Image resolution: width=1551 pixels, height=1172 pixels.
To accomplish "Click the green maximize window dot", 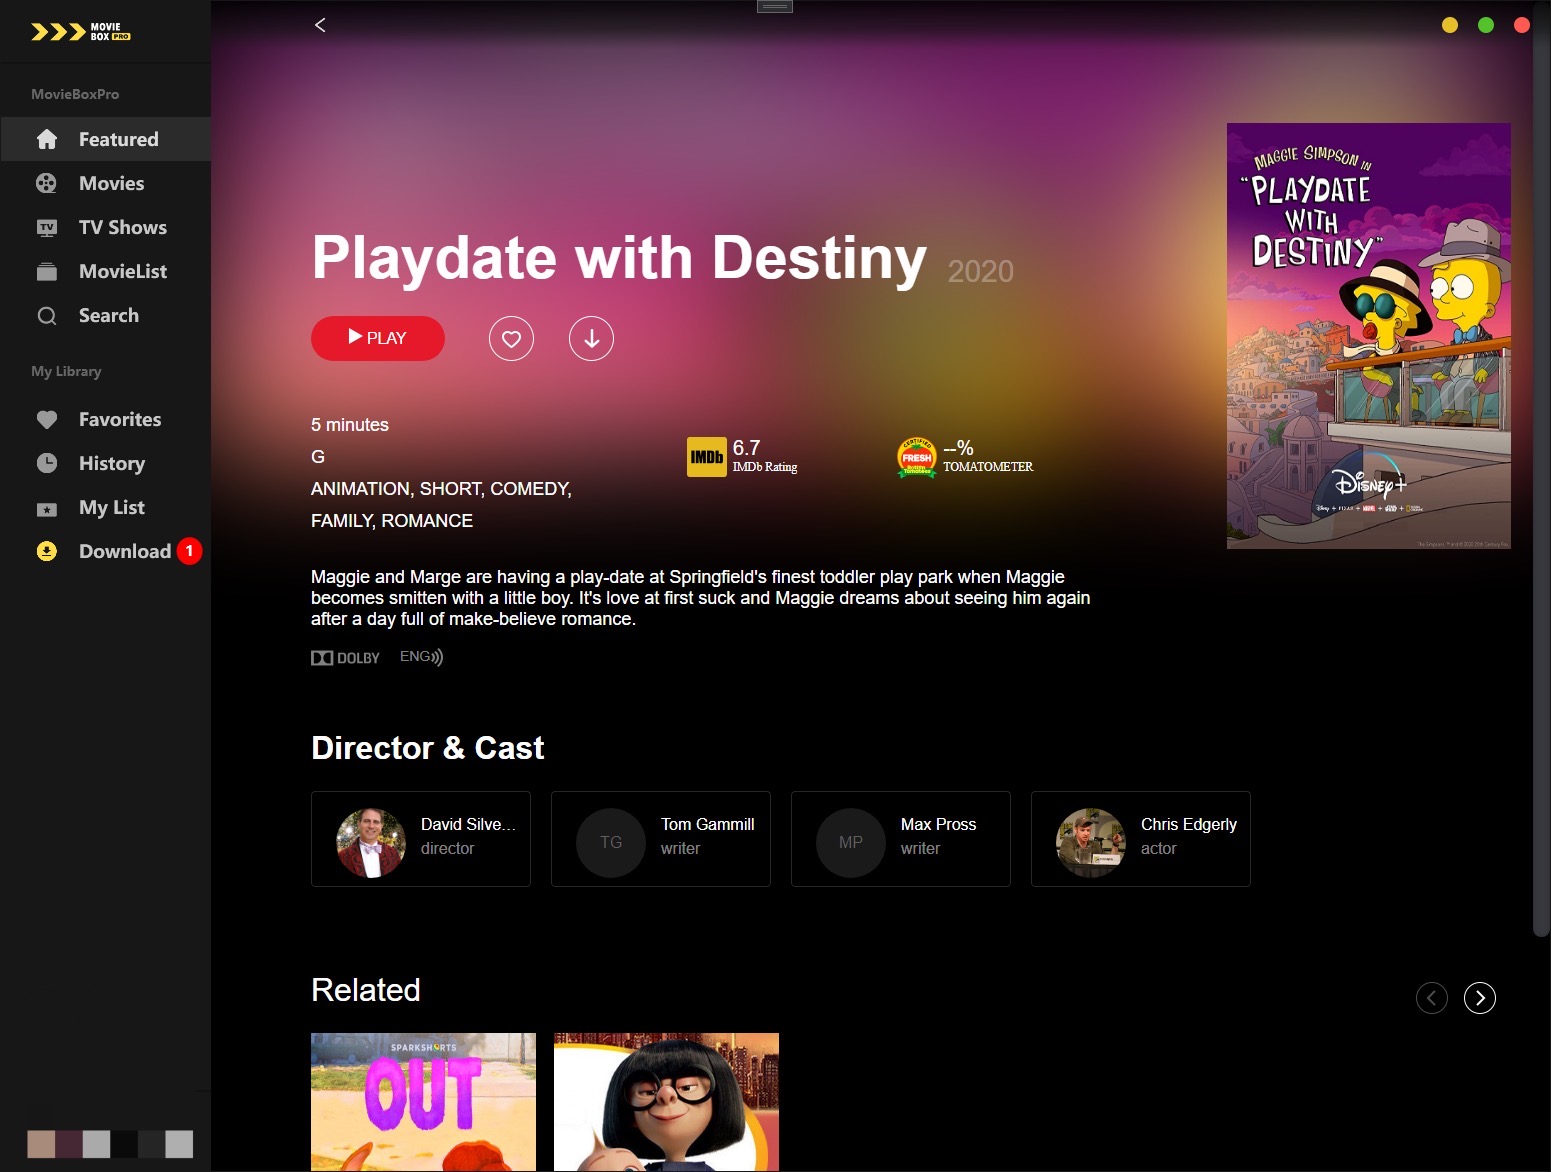I will [1486, 25].
